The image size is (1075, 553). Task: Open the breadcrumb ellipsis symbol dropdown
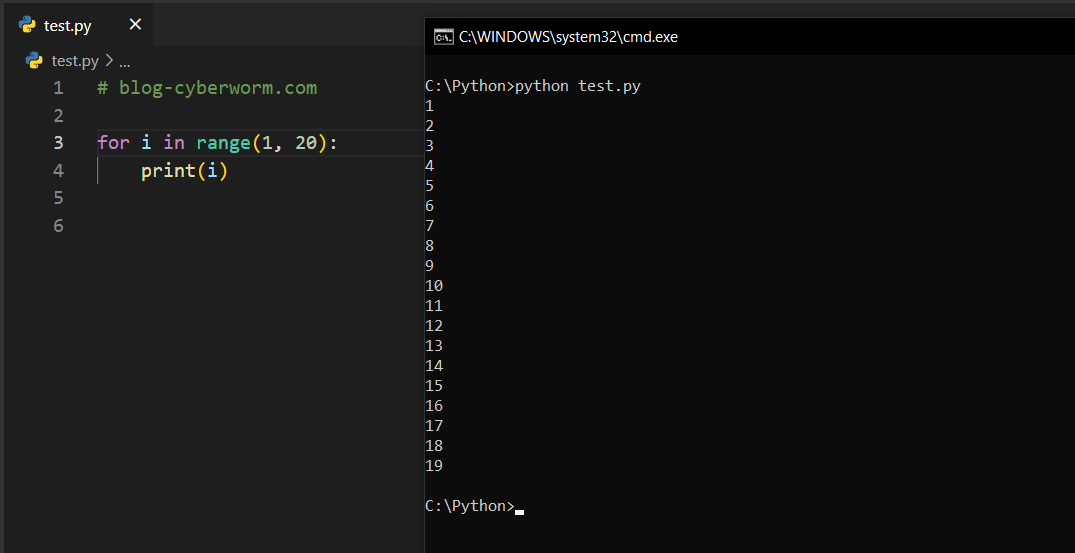pos(125,61)
